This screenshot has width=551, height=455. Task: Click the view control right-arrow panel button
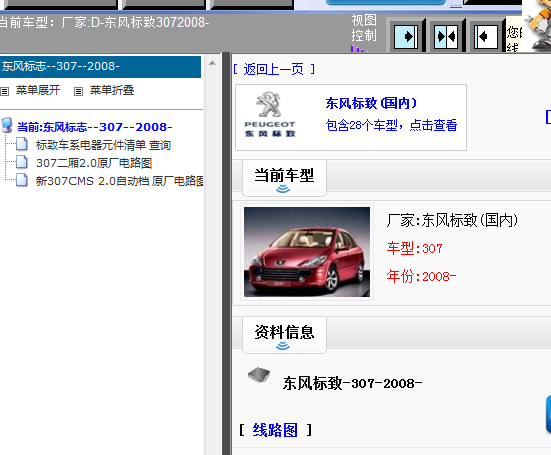coord(406,37)
